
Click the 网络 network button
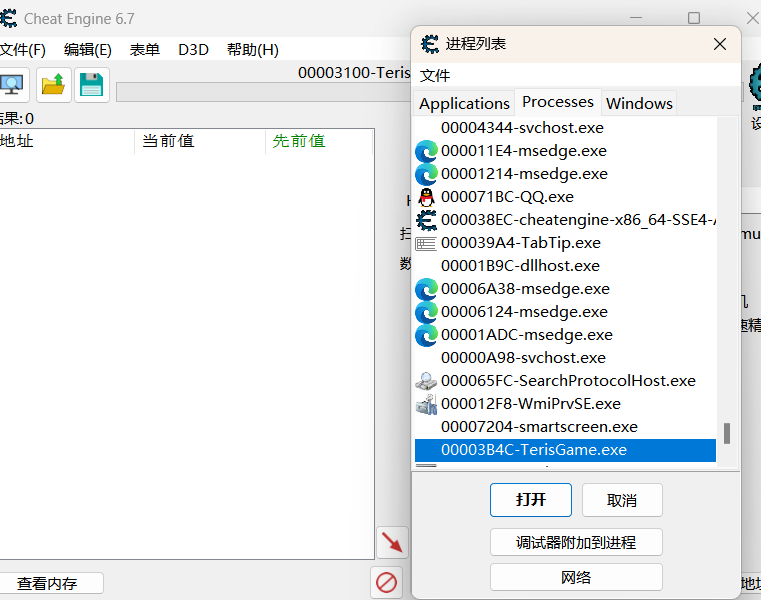click(x=576, y=577)
